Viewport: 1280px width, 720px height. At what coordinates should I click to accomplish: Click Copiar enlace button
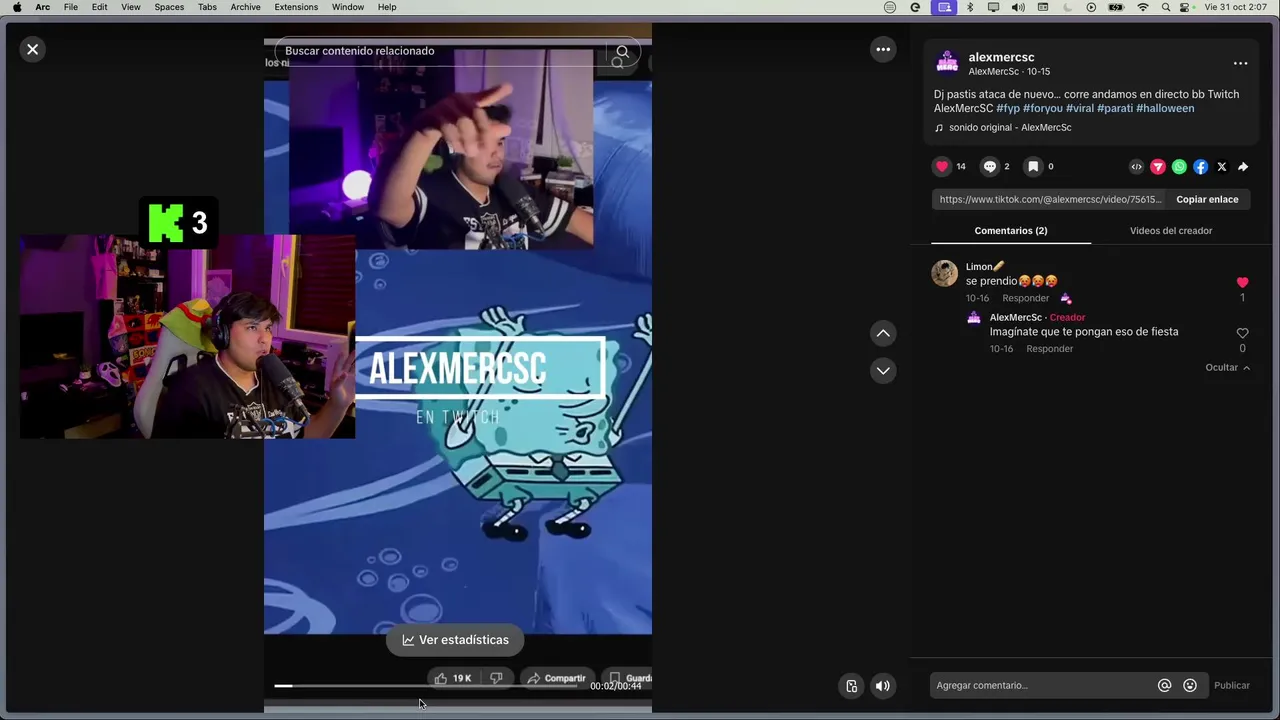click(1207, 199)
